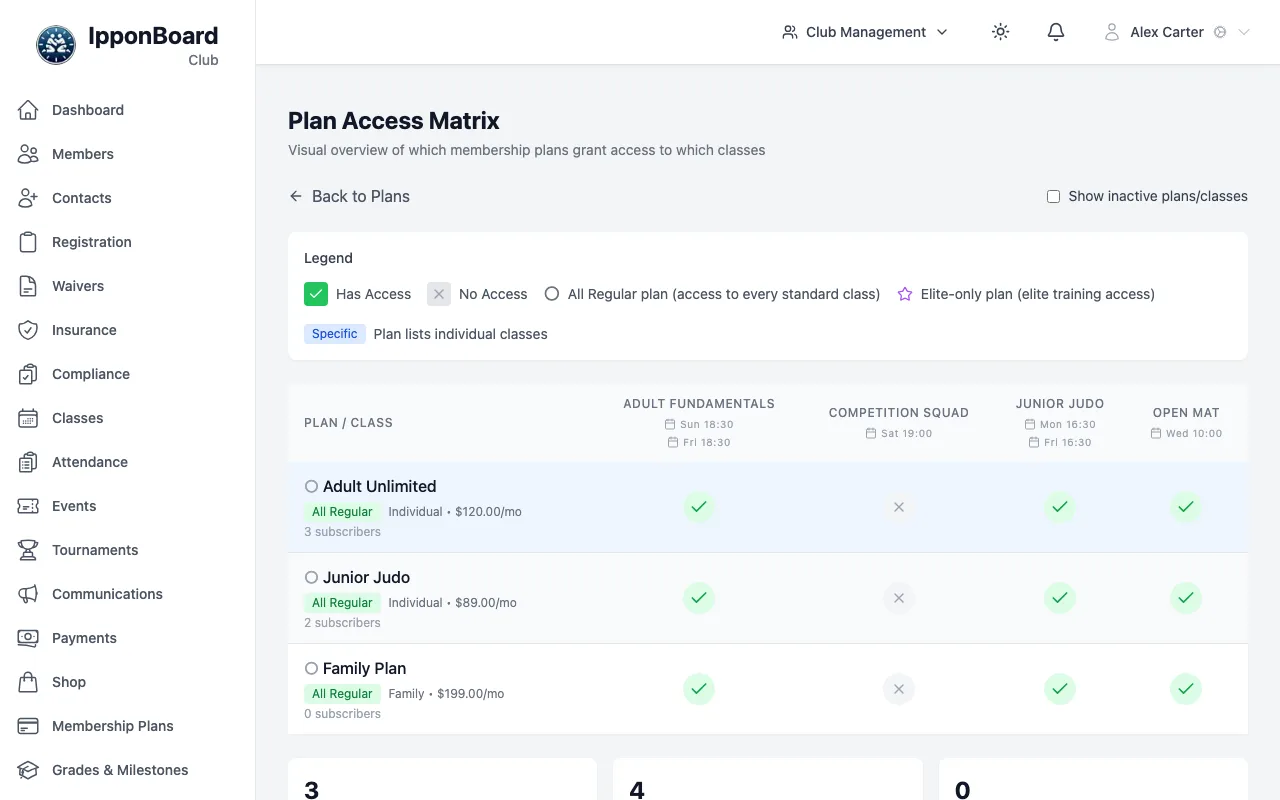The width and height of the screenshot is (1280, 800).
Task: Open the Adult Unlimited plan name
Action: pos(380,486)
